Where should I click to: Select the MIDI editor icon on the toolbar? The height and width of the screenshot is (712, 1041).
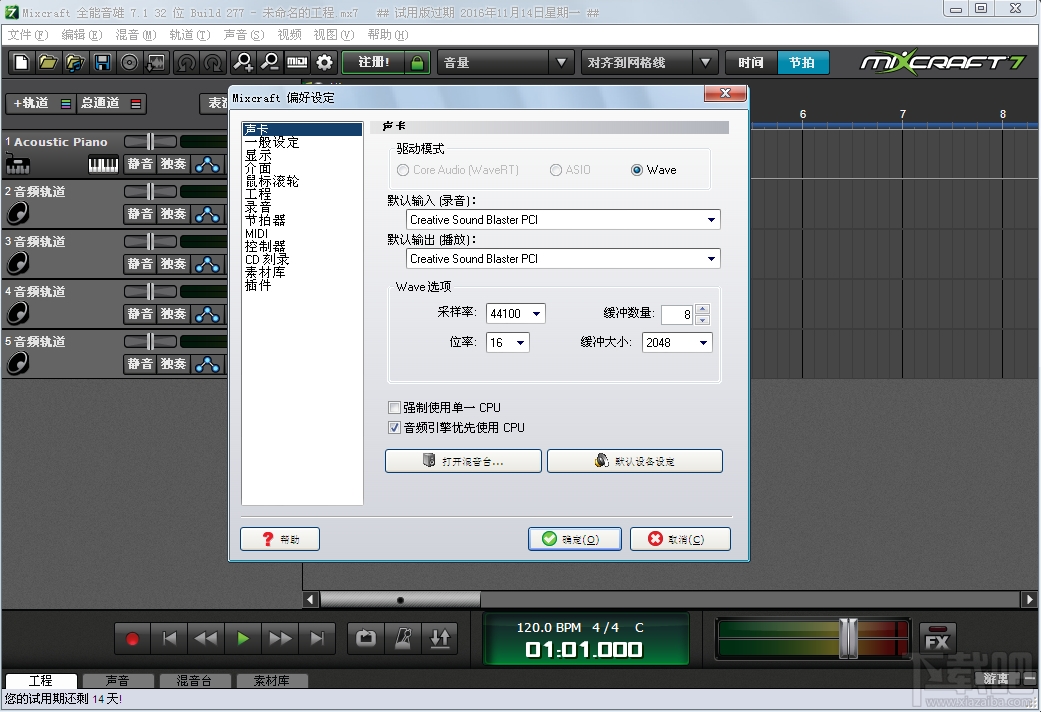pos(297,62)
